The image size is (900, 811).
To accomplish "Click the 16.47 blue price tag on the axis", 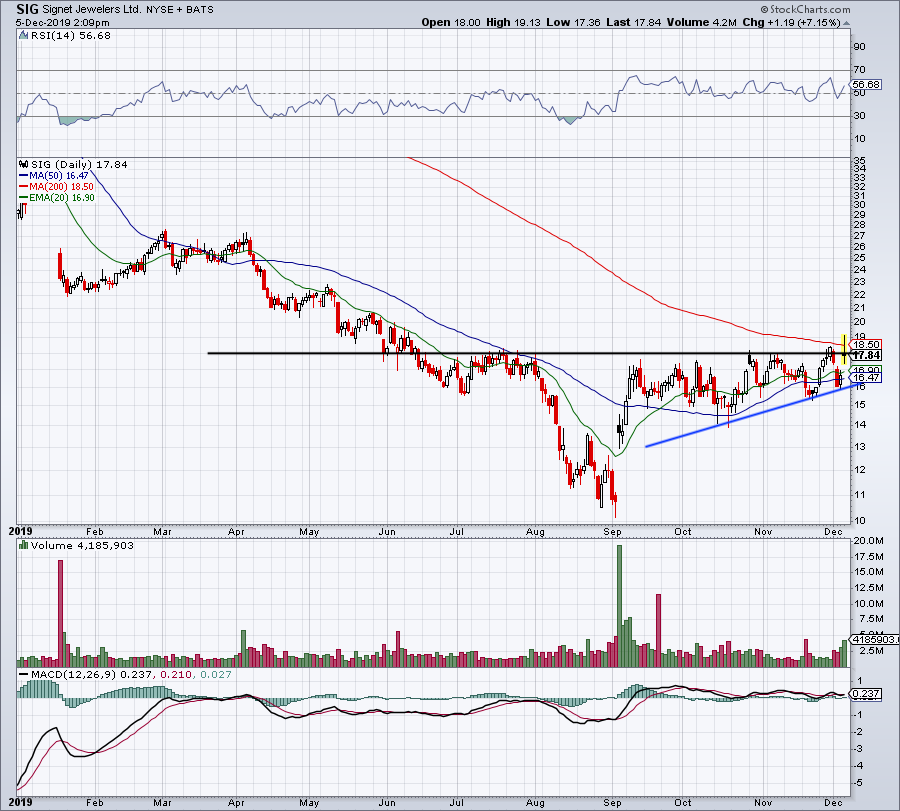I will point(866,378).
